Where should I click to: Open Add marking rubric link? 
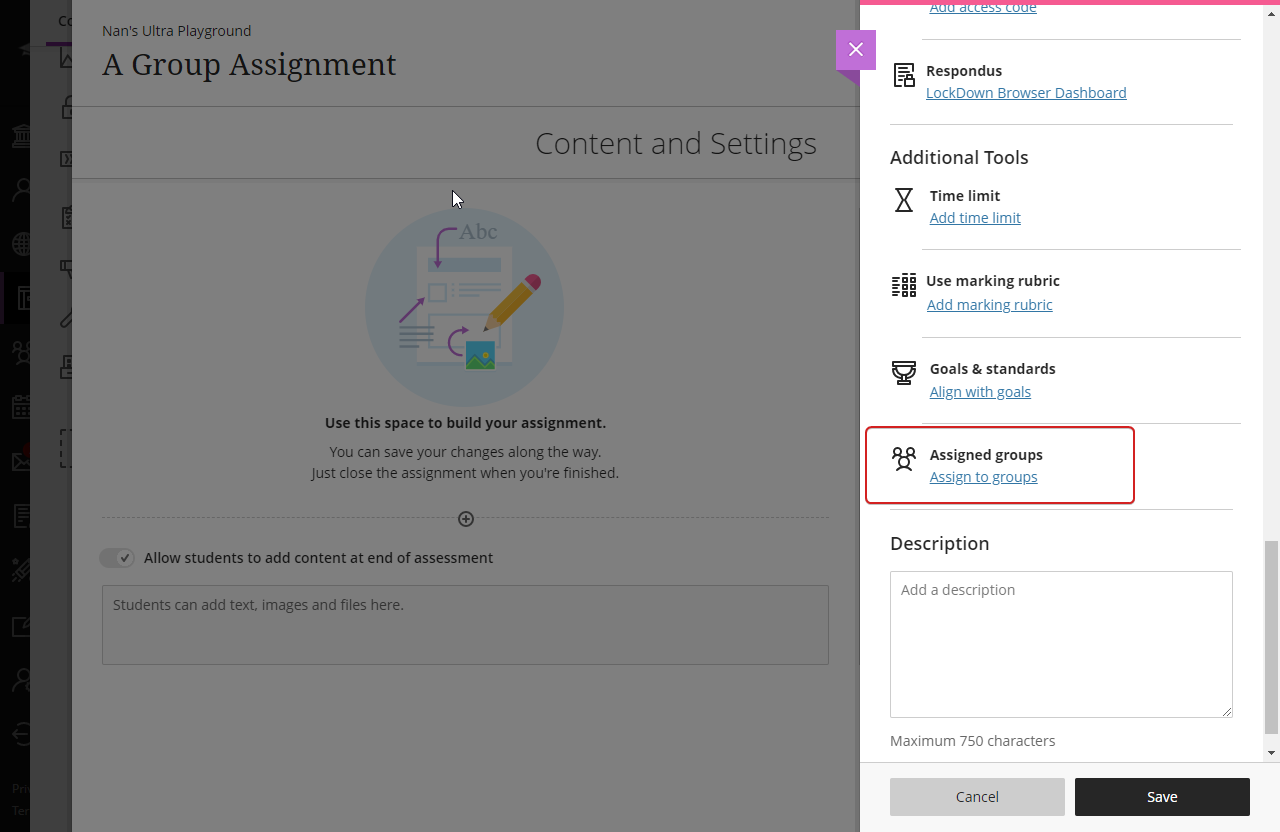click(989, 305)
